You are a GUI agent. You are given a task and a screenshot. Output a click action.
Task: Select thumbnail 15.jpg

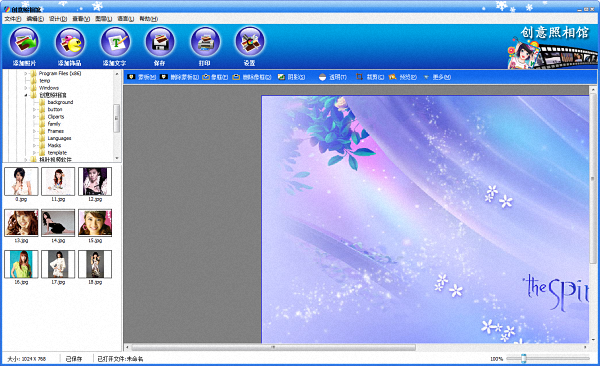95,223
